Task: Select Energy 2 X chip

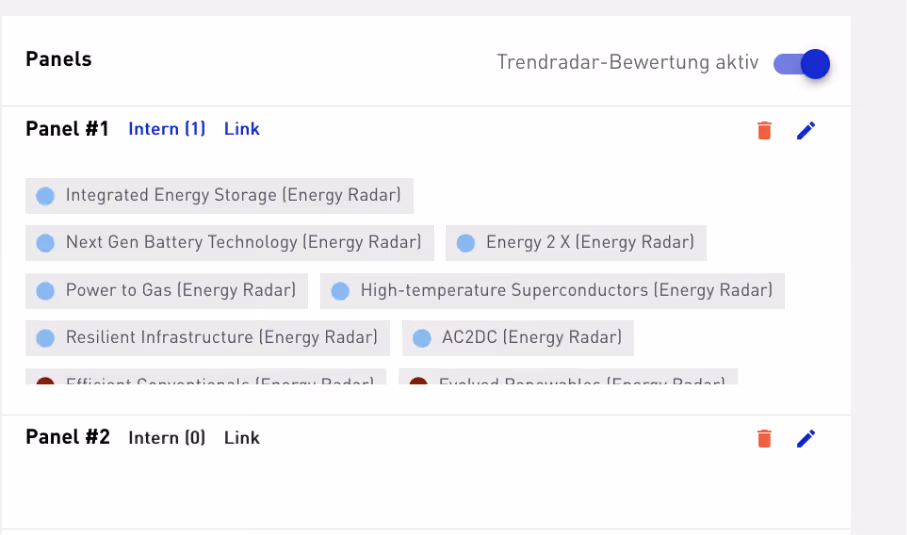Action: pyautogui.click(x=576, y=242)
